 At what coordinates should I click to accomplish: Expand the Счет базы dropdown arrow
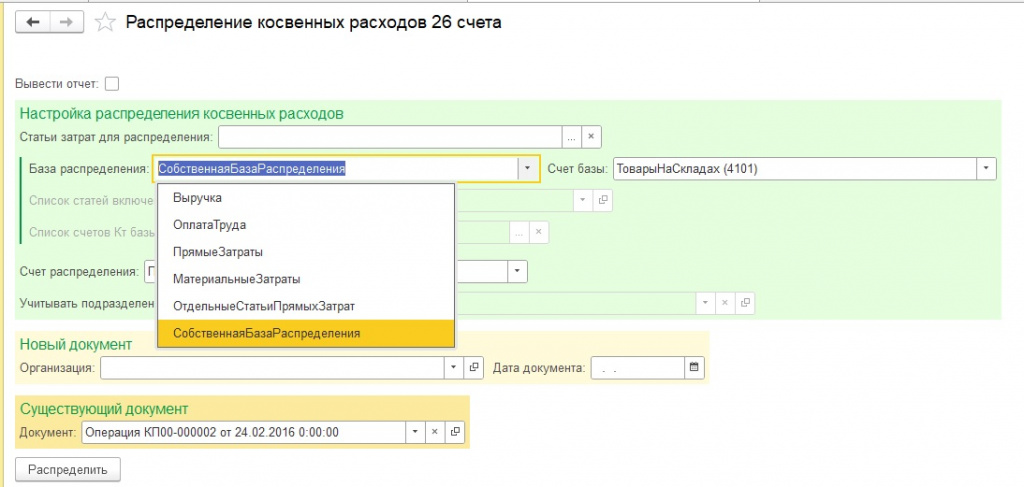click(x=986, y=168)
